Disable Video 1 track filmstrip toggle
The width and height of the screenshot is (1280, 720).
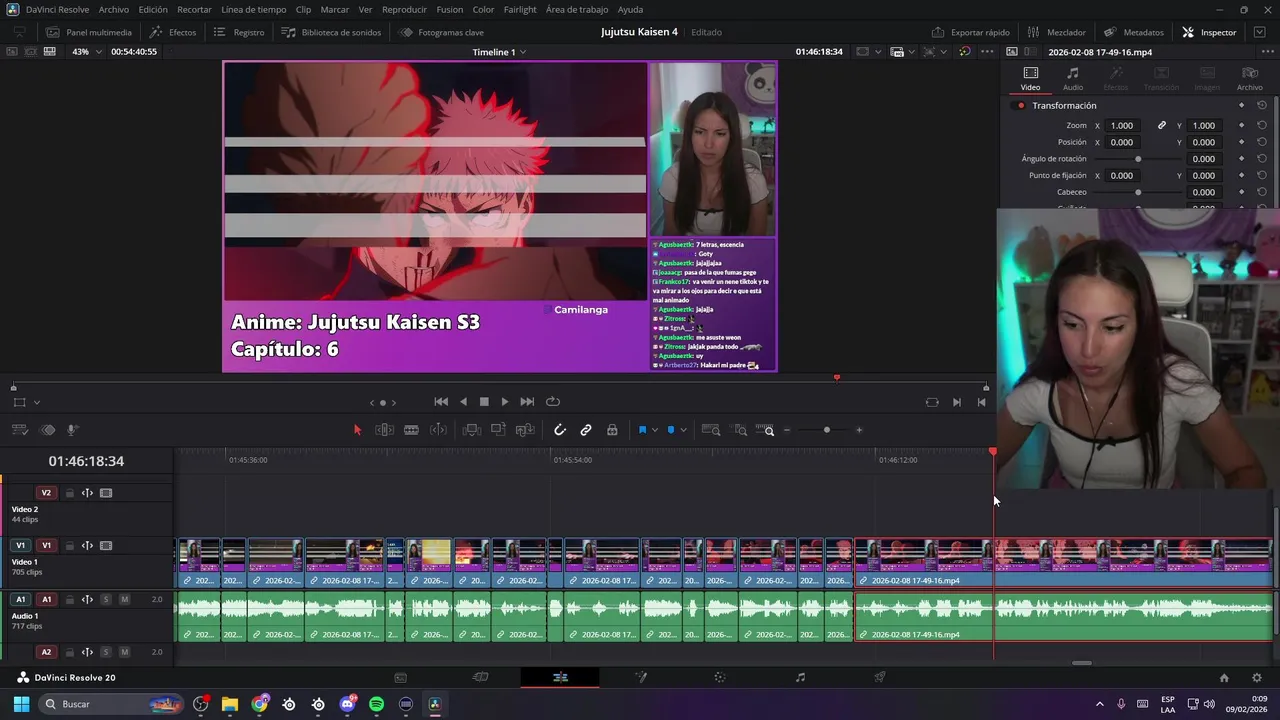[106, 546]
